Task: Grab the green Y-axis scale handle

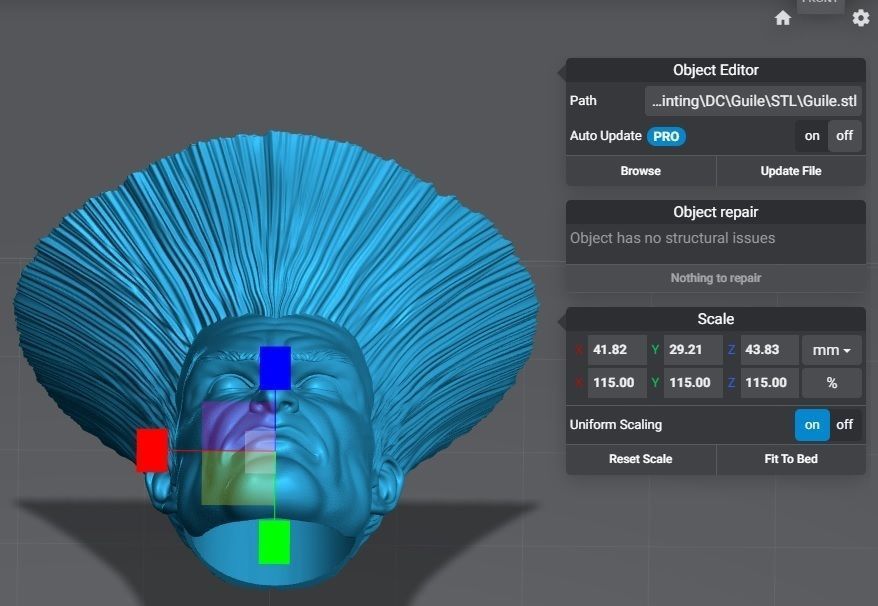Action: coord(274,542)
